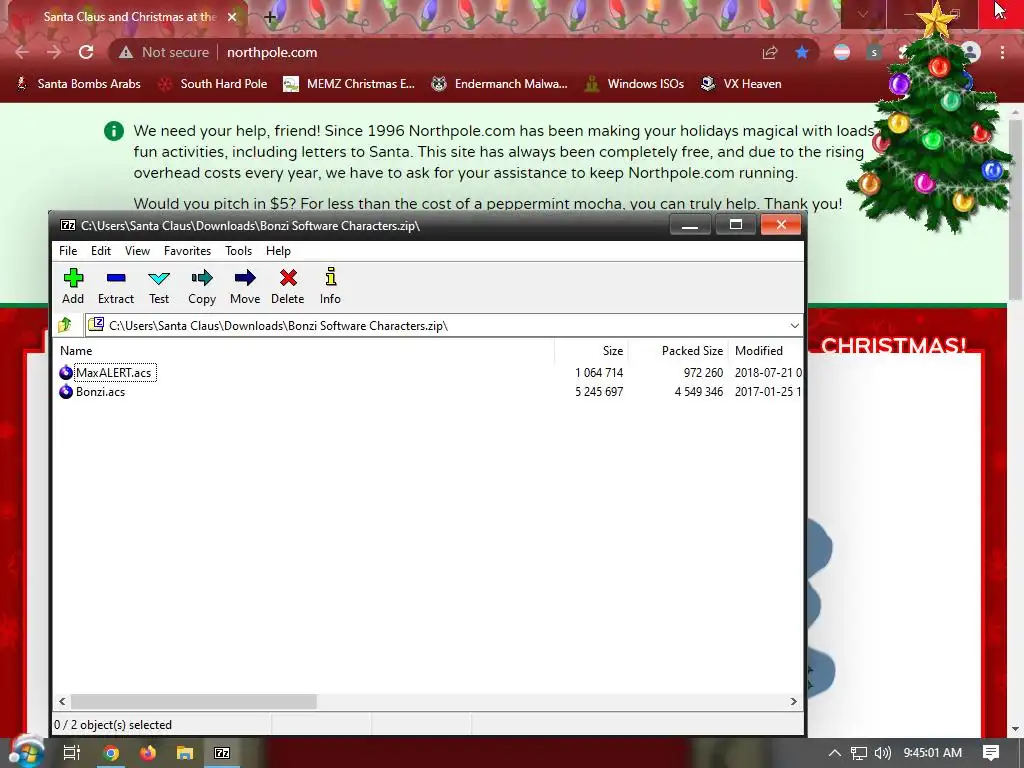Click the 7-Zip taskbar icon
1024x768 pixels.
click(x=222, y=753)
